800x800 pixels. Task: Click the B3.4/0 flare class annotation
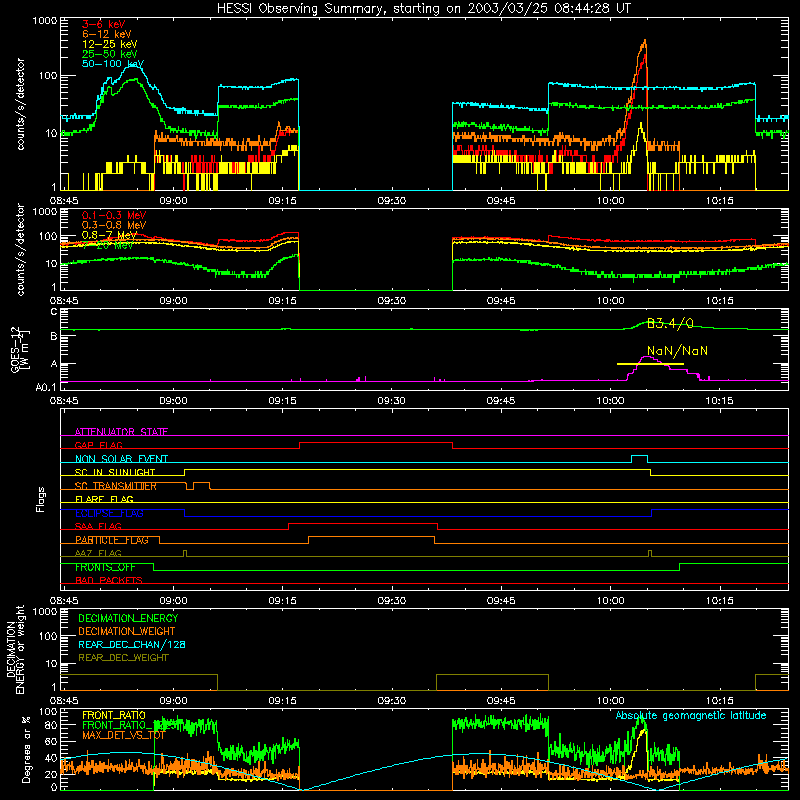point(670,323)
